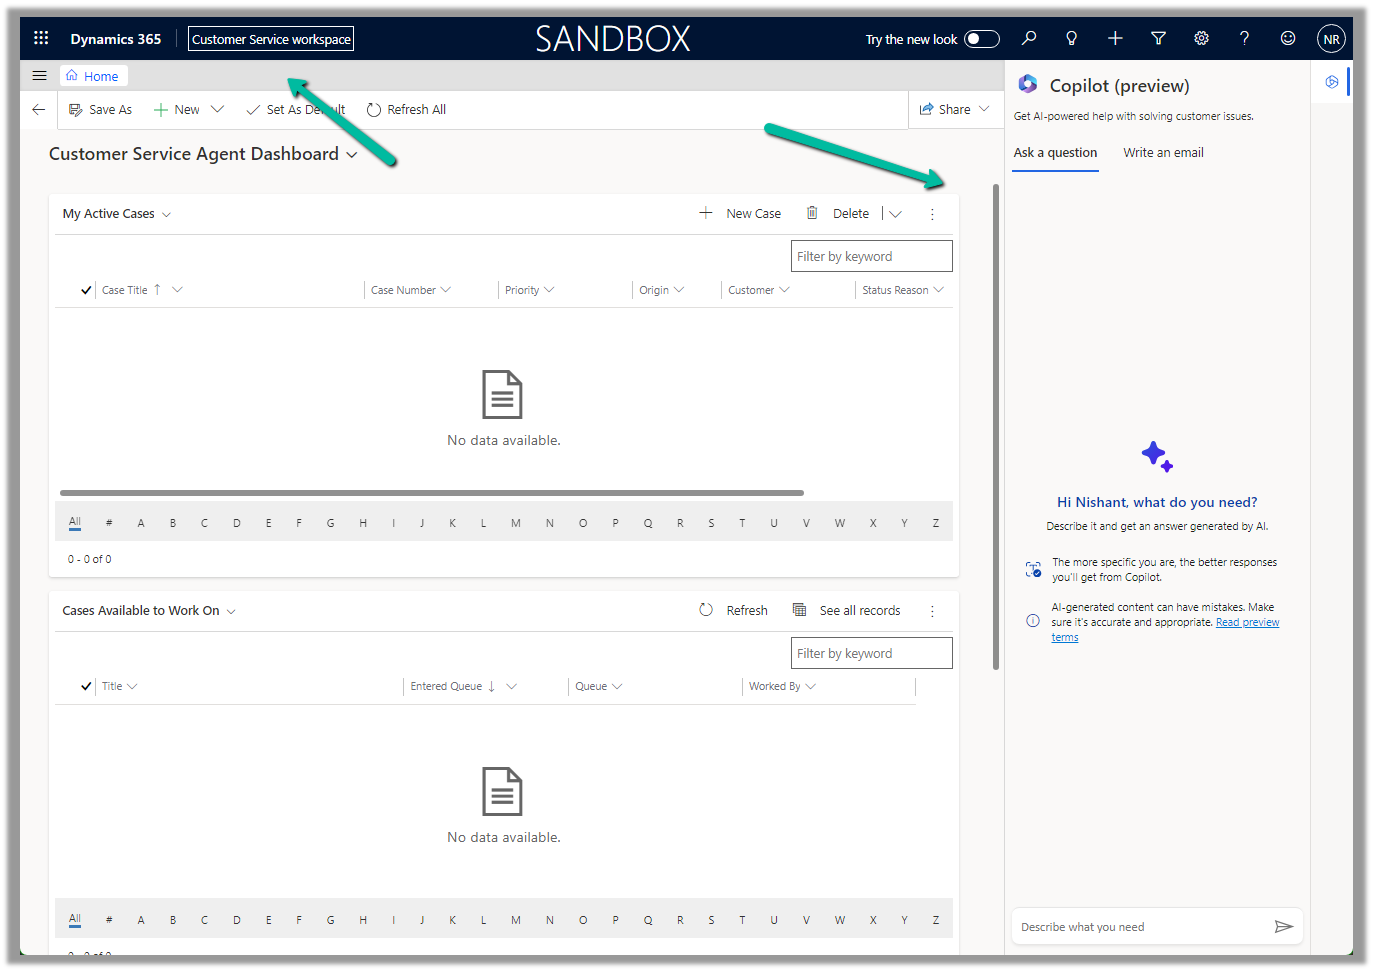Click the back arrow in command bar
This screenshot has height=972, width=1373.
pyautogui.click(x=39, y=110)
